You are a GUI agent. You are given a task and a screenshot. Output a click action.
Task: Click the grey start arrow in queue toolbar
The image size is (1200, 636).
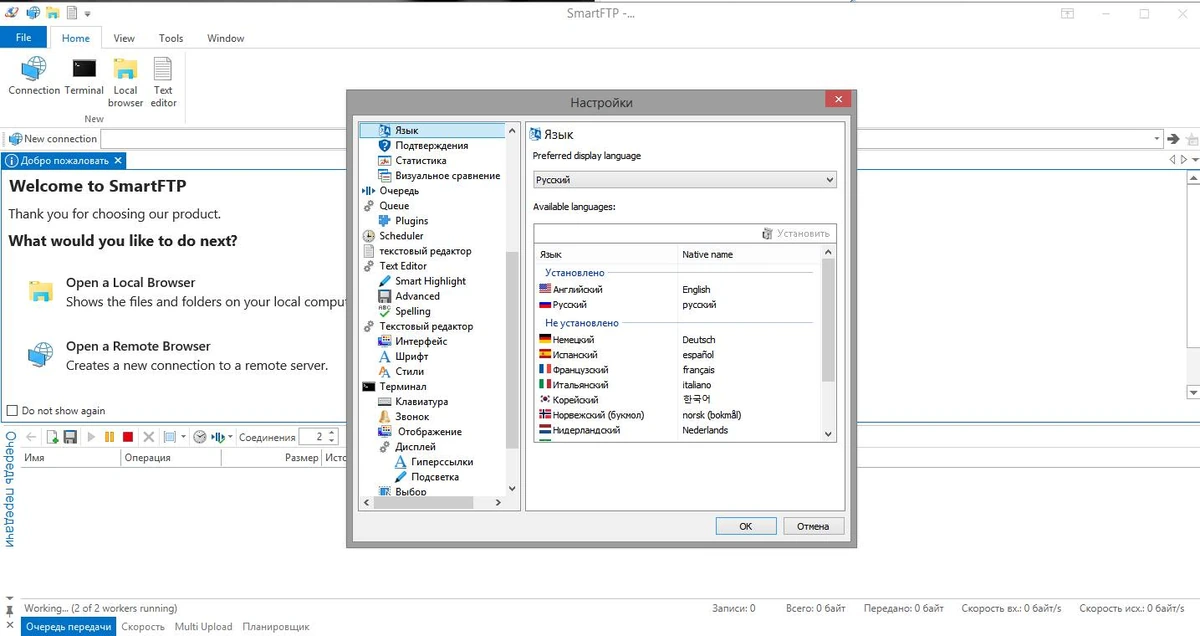pos(92,437)
